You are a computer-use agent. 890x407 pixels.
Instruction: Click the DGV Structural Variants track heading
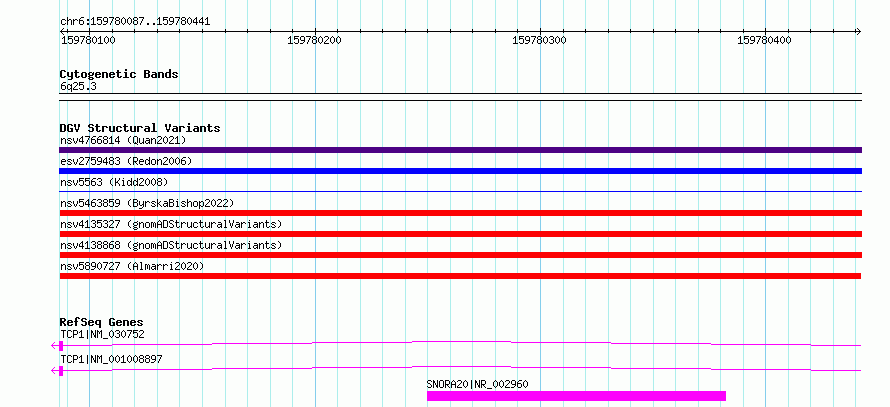pos(140,128)
